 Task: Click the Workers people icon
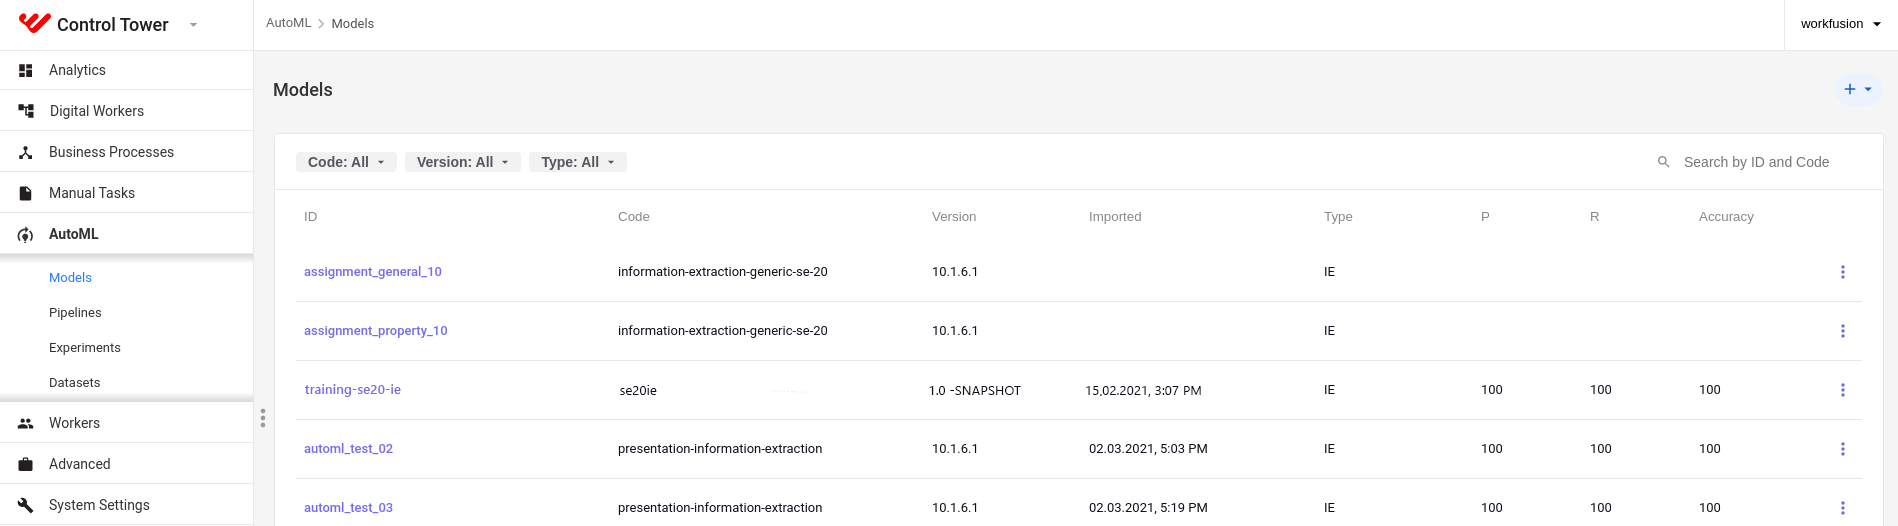(26, 423)
